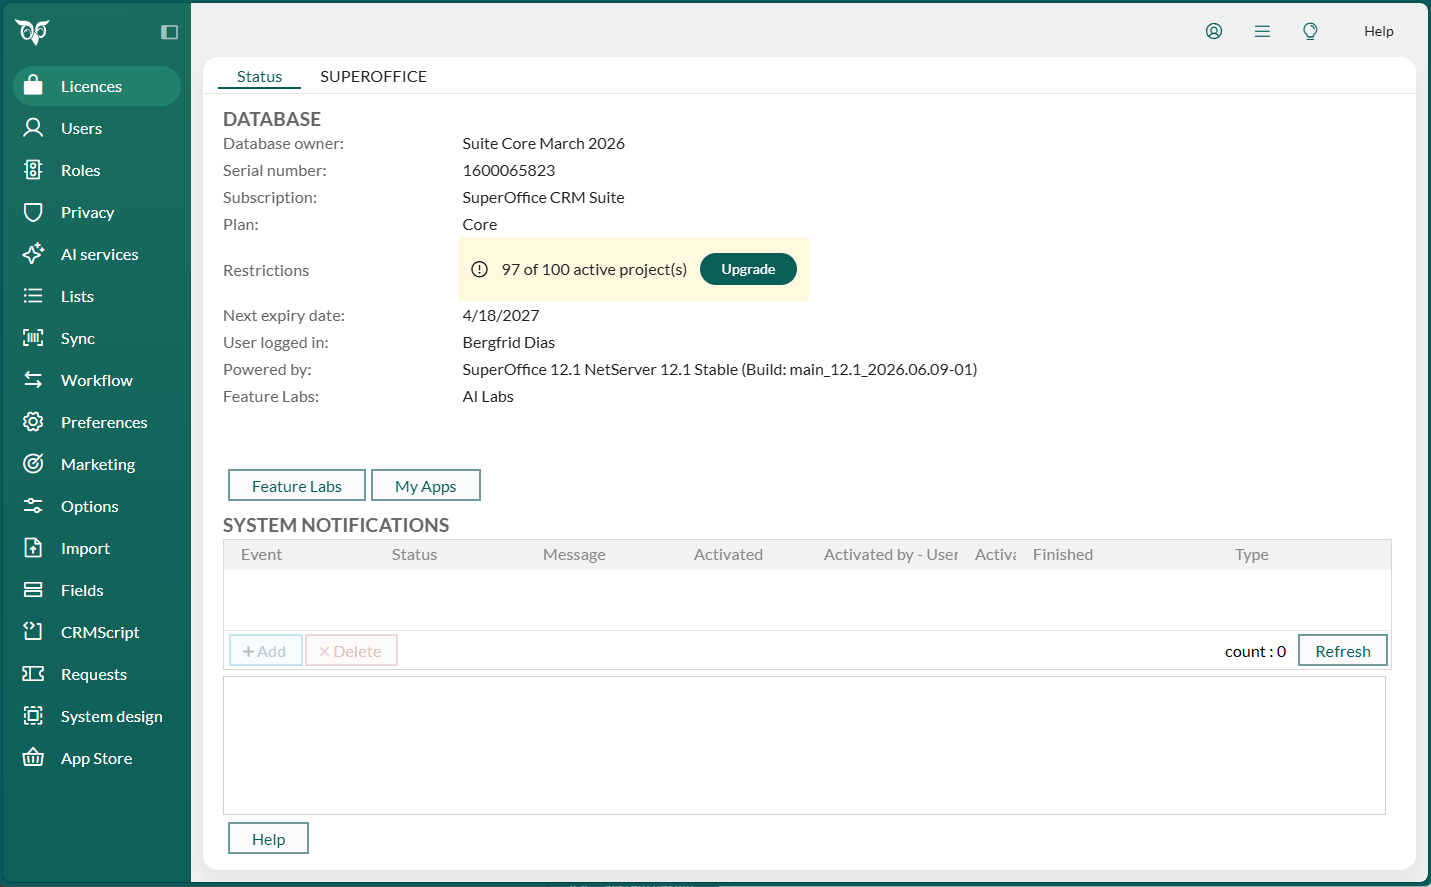This screenshot has height=887, width=1431.
Task: Switch to the SUPEROFFICE tab
Action: click(x=373, y=76)
